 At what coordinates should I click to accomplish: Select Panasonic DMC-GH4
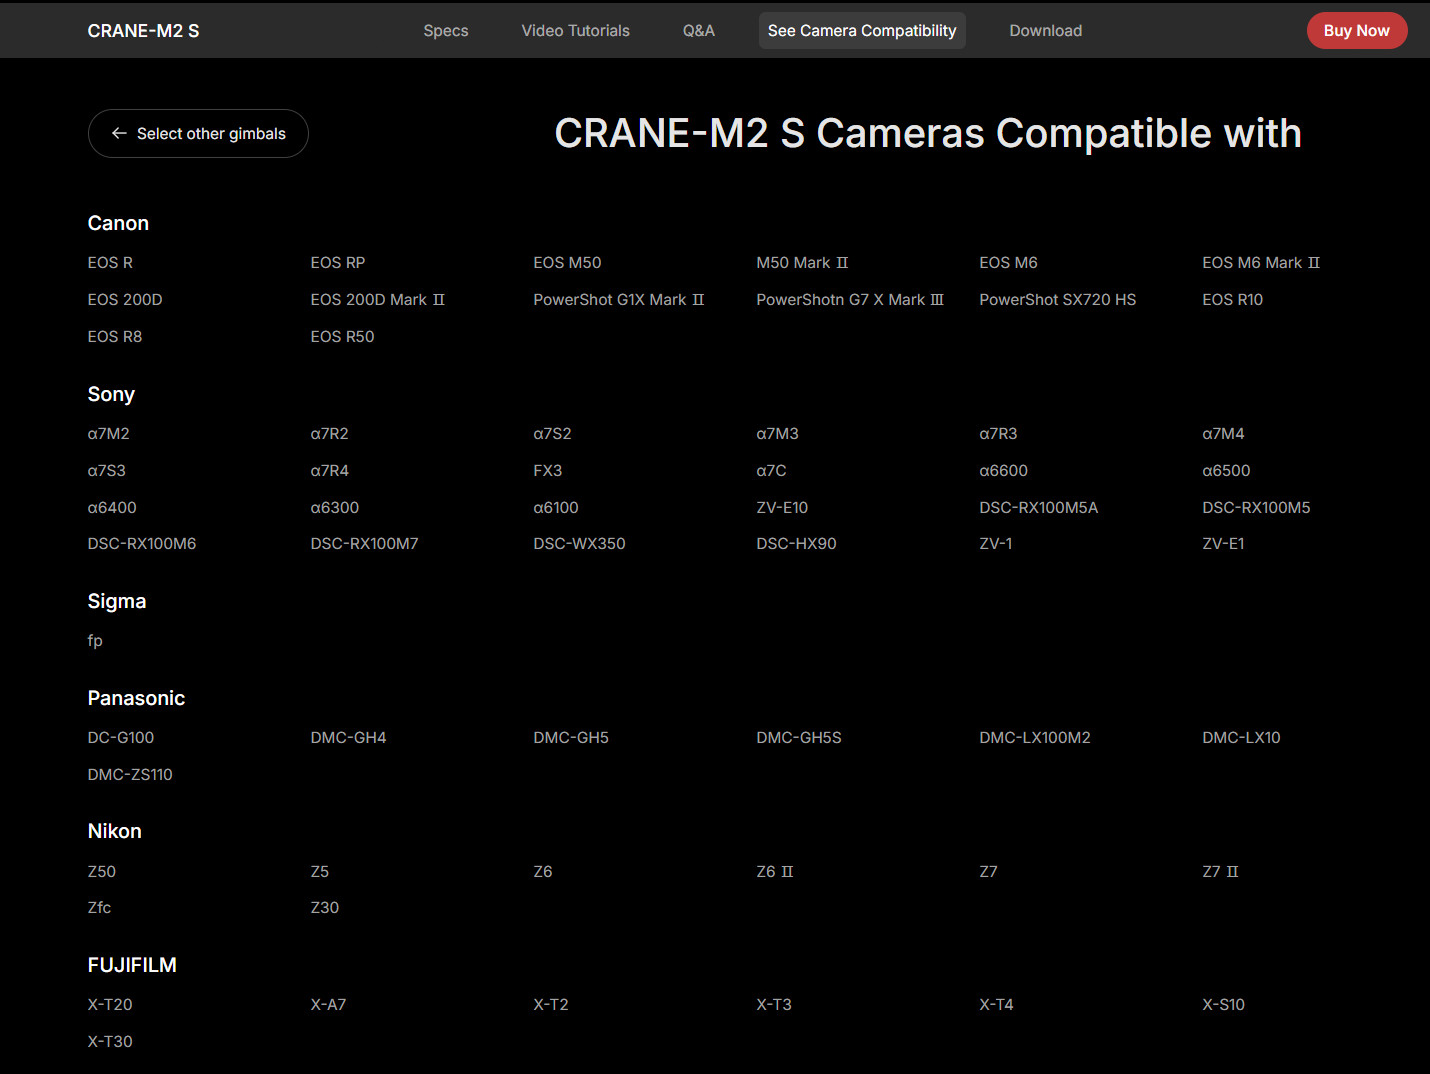tap(349, 738)
